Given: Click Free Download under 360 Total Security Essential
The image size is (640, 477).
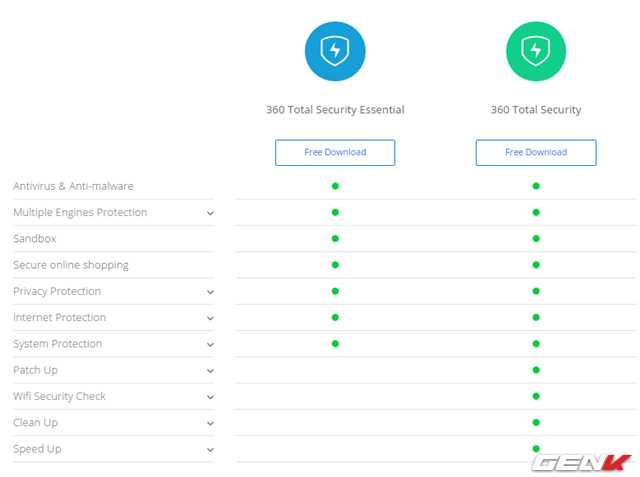Looking at the screenshot, I should [335, 152].
